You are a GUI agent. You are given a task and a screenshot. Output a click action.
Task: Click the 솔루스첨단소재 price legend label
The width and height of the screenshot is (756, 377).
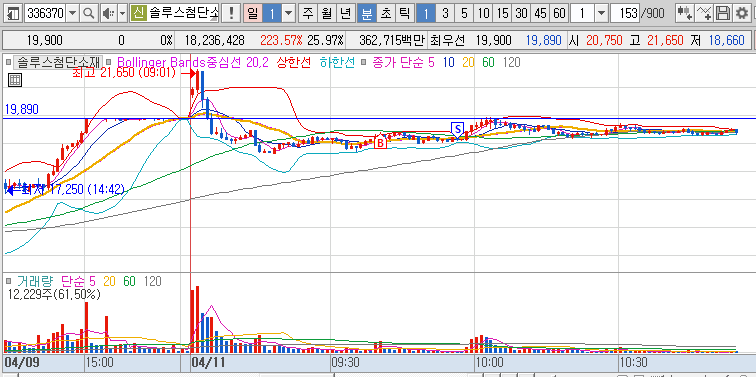[58, 62]
